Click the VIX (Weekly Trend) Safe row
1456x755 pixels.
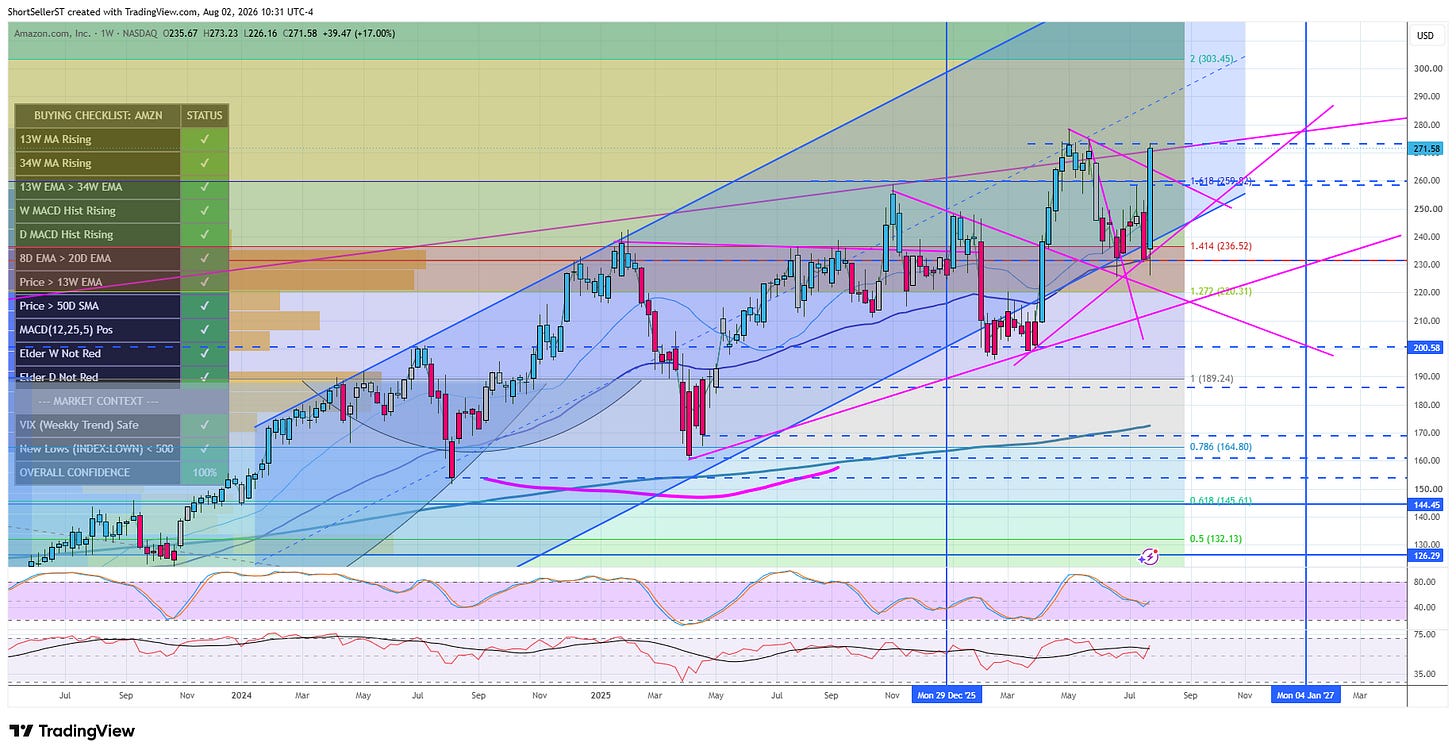121,425
